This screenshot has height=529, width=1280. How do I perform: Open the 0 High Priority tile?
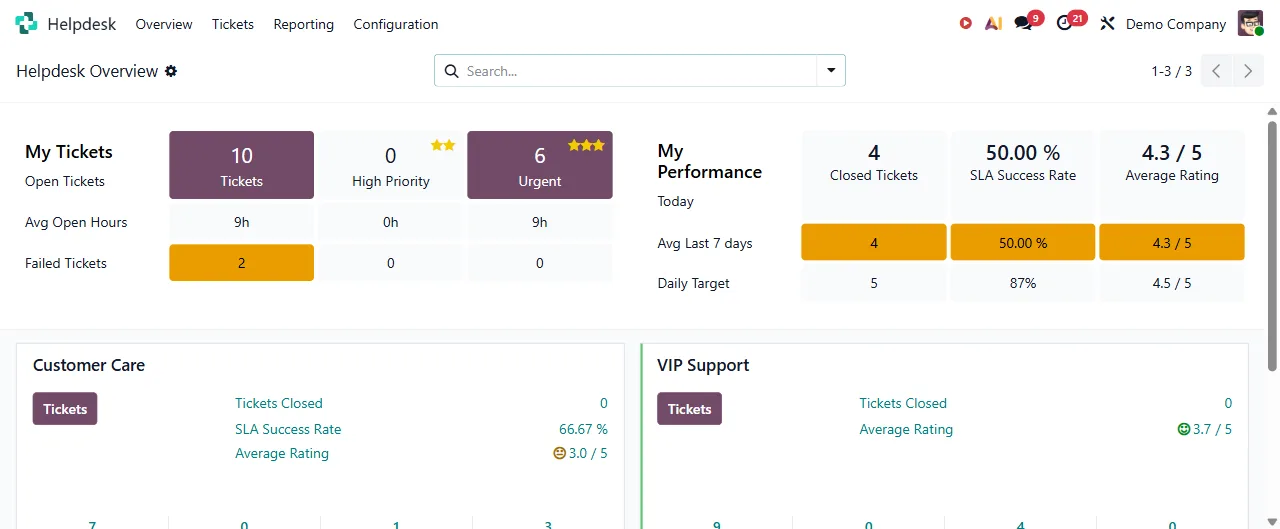coord(391,165)
